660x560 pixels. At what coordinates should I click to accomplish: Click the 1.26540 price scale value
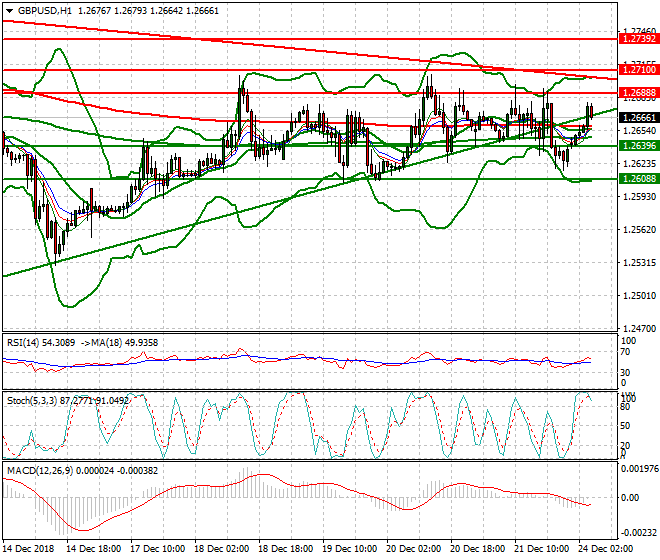pos(639,131)
